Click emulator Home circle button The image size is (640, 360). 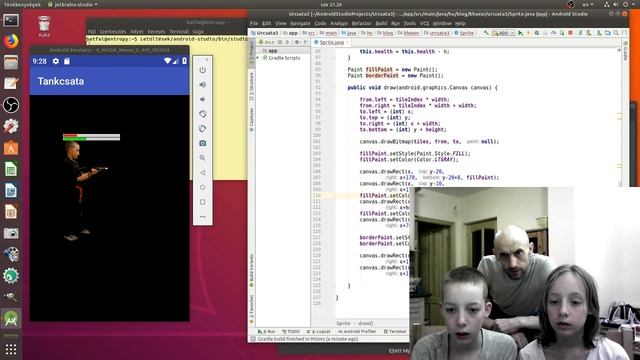coord(202,187)
